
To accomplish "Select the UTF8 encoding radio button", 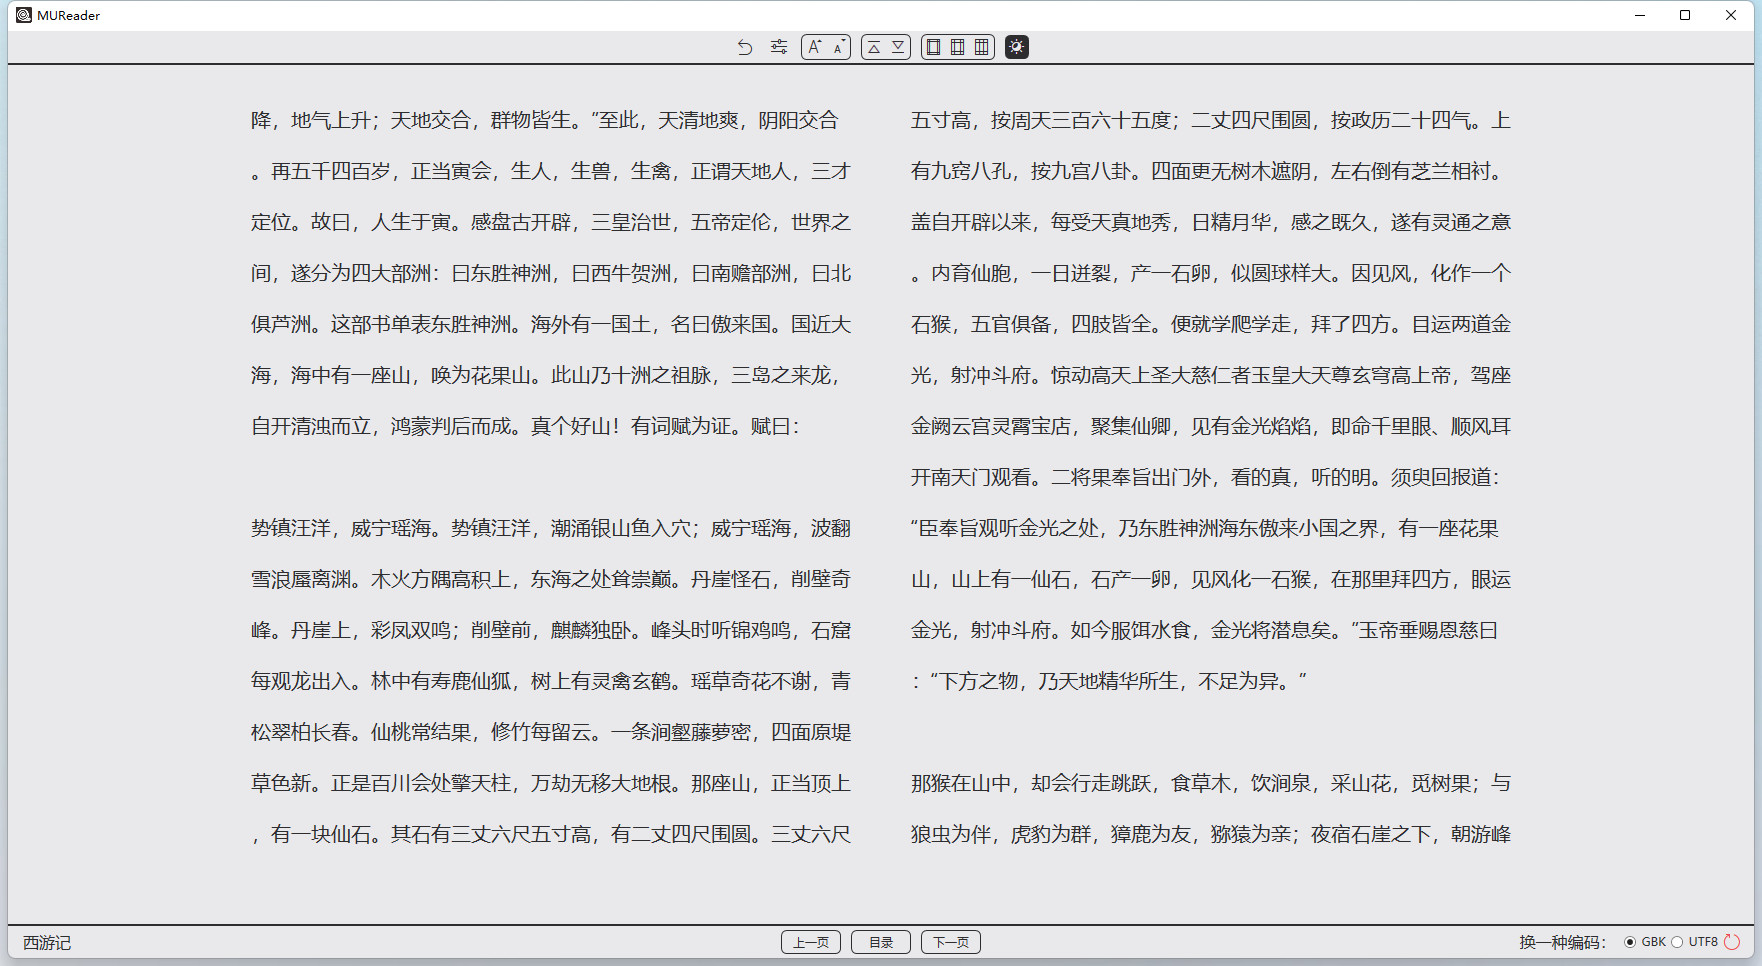I will (x=1677, y=941).
